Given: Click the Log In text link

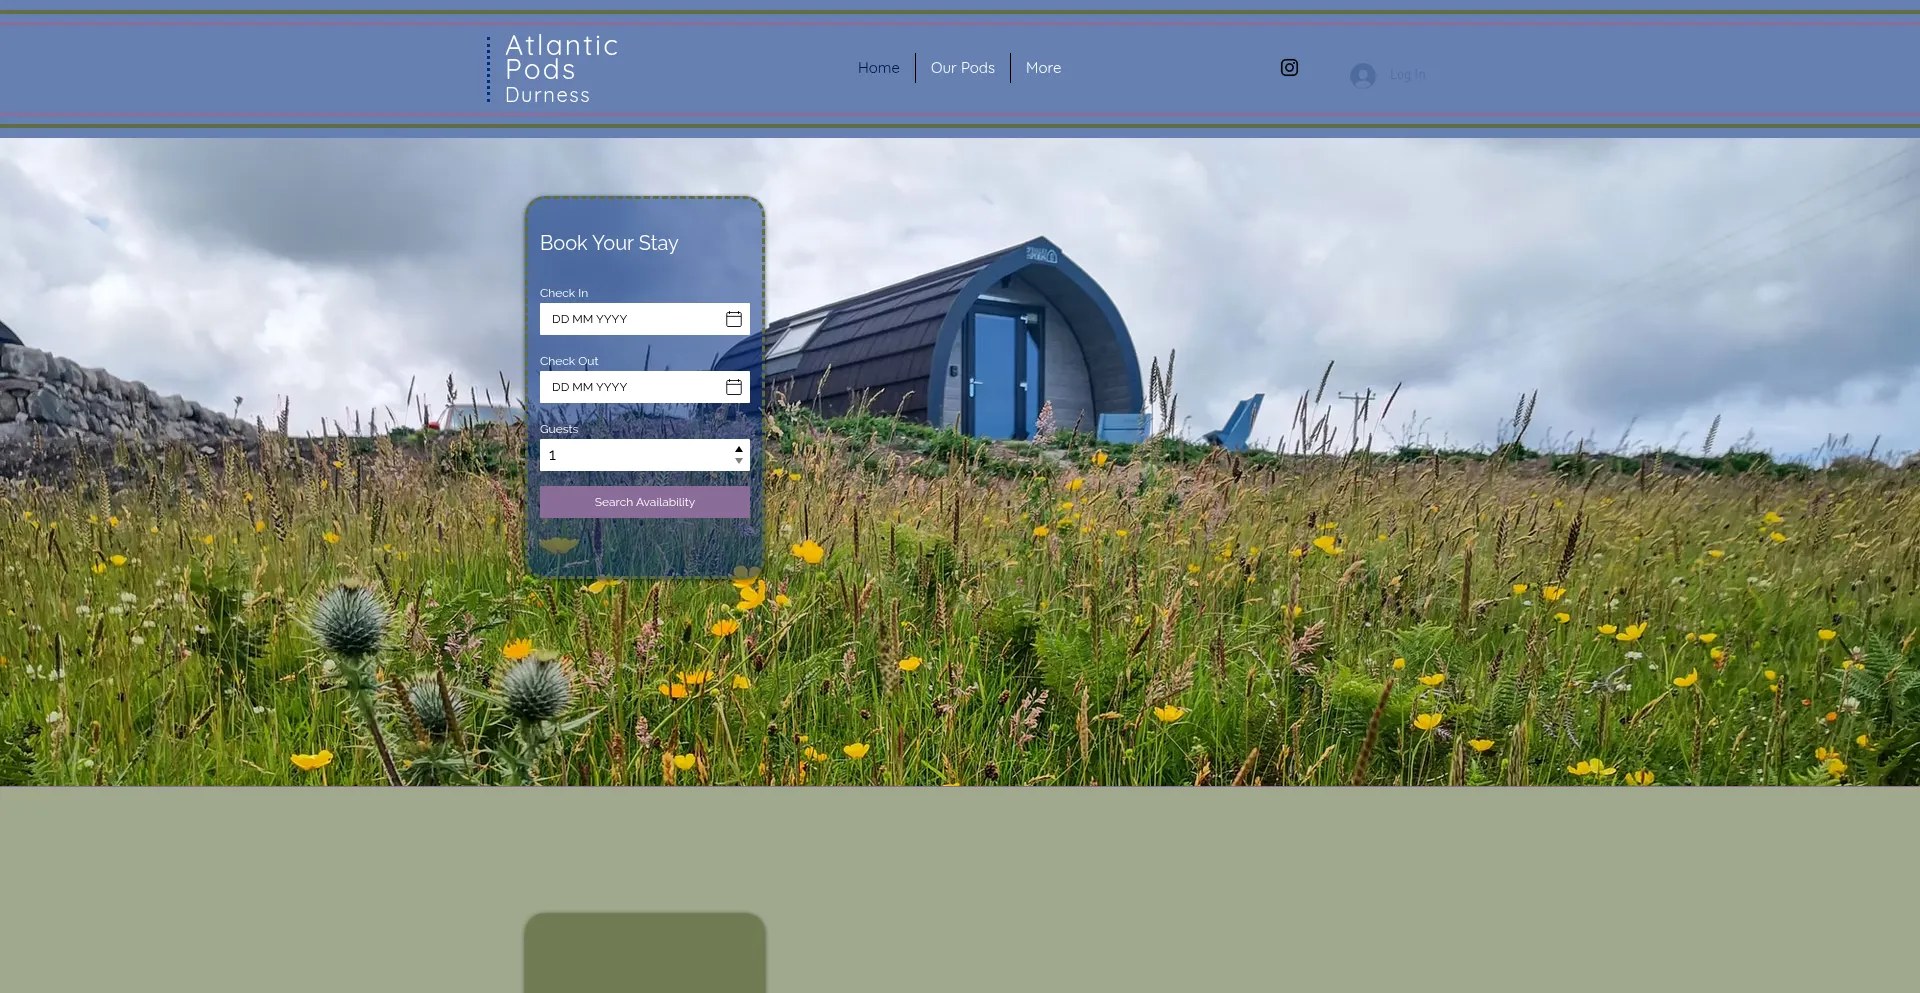Looking at the screenshot, I should (x=1407, y=75).
